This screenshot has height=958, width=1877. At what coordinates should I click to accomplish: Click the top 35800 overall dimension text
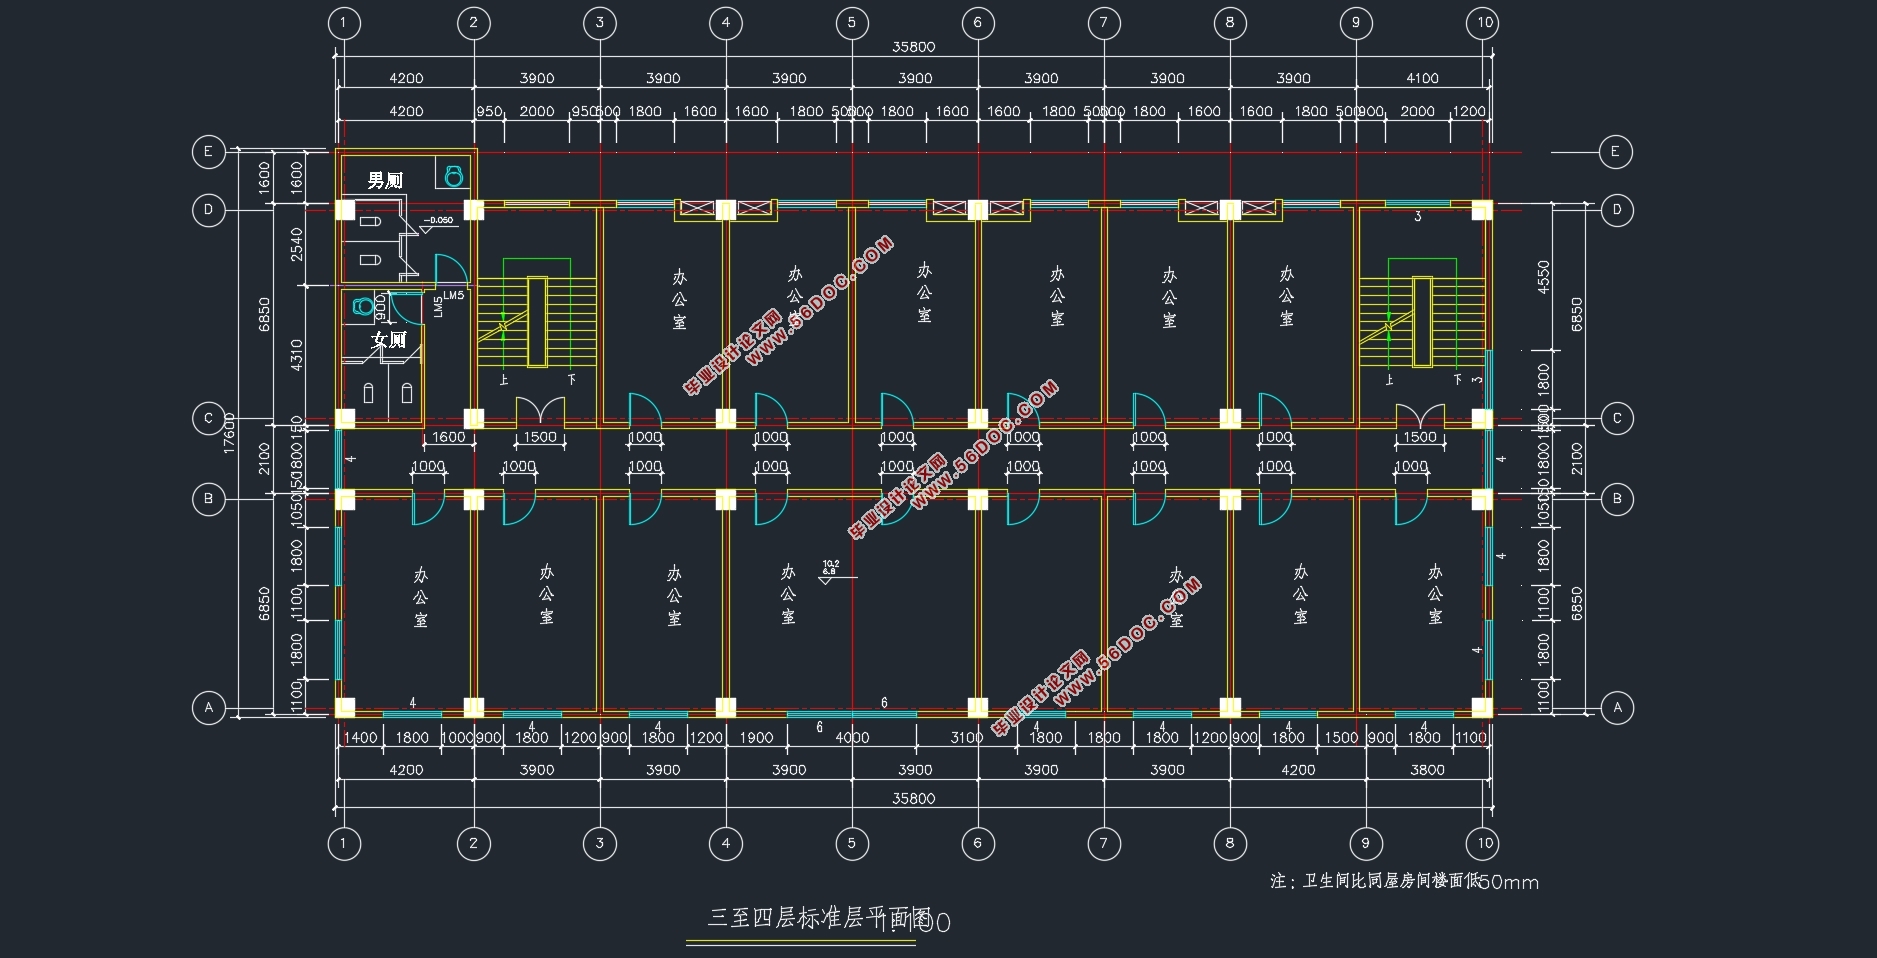click(x=913, y=47)
